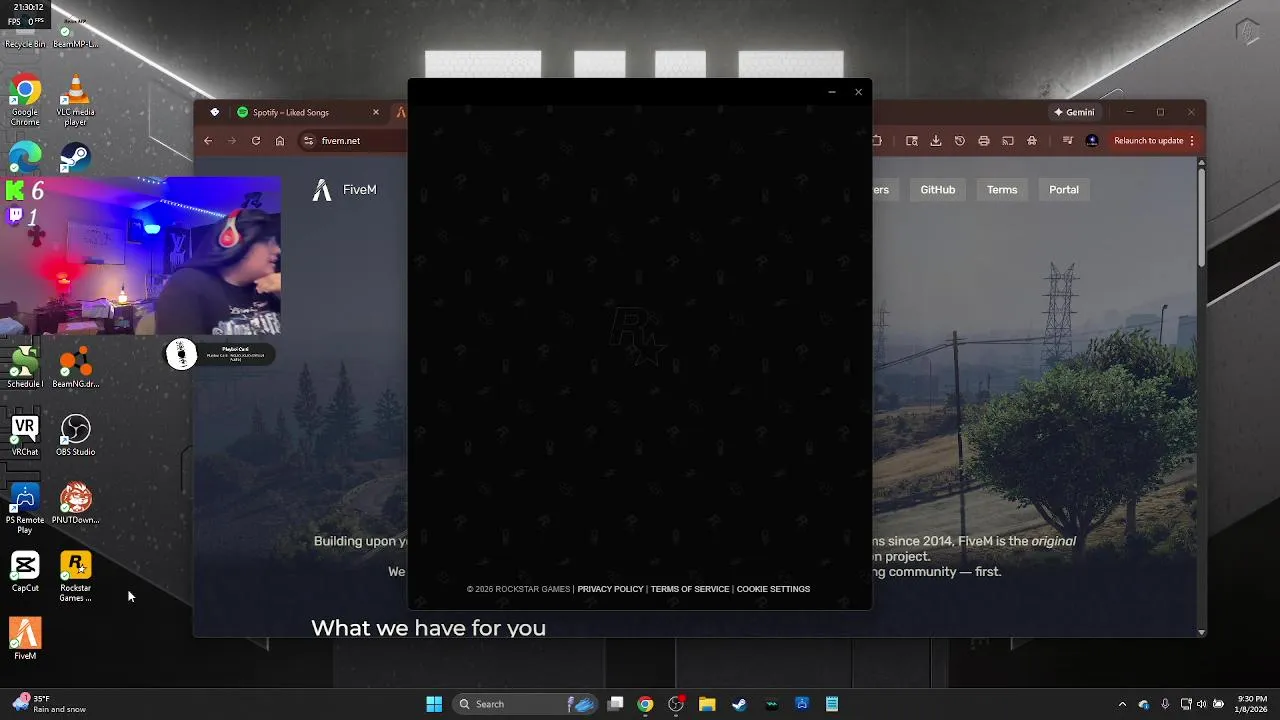Open the Microsoft Edge desktop shortcut
Screen dimensions: 1280x720
tap(25, 158)
